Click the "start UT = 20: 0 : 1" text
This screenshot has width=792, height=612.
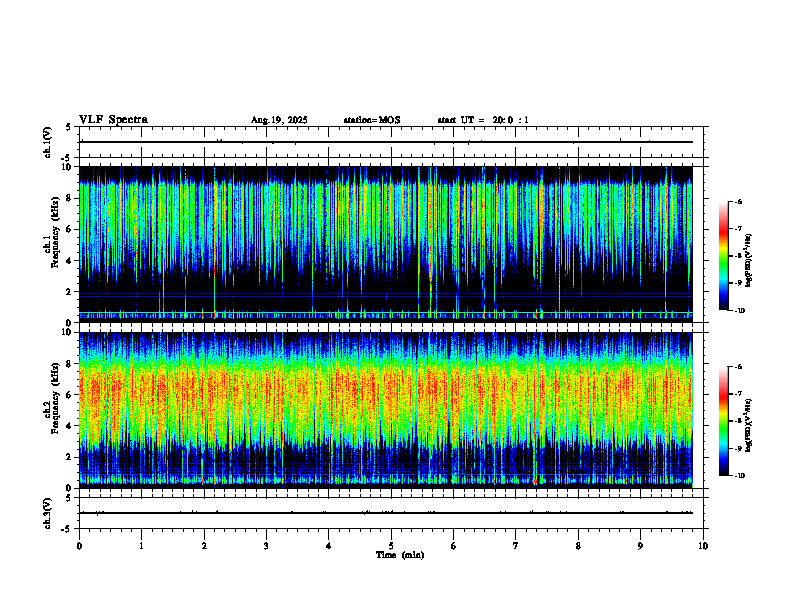coord(483,120)
